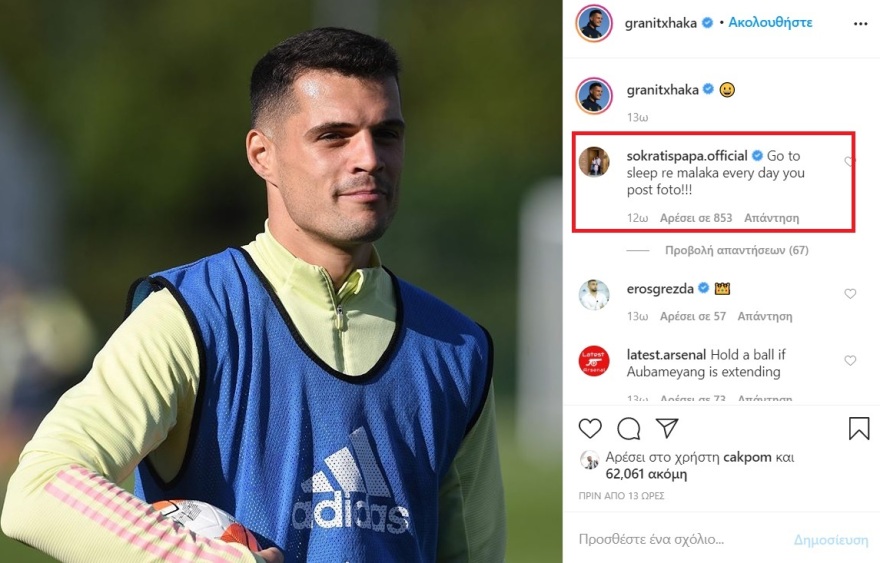Like the latest.arsenal comment
880x563 pixels.
[850, 360]
